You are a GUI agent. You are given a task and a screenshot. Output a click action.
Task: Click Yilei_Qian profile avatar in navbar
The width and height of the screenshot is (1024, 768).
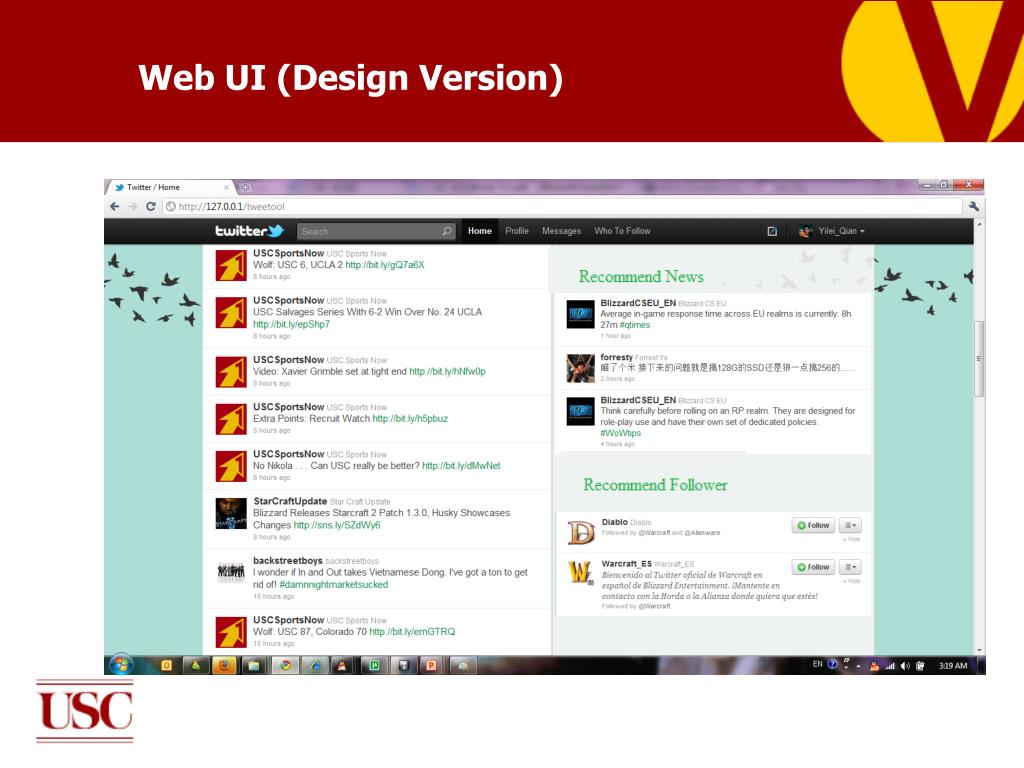click(805, 231)
